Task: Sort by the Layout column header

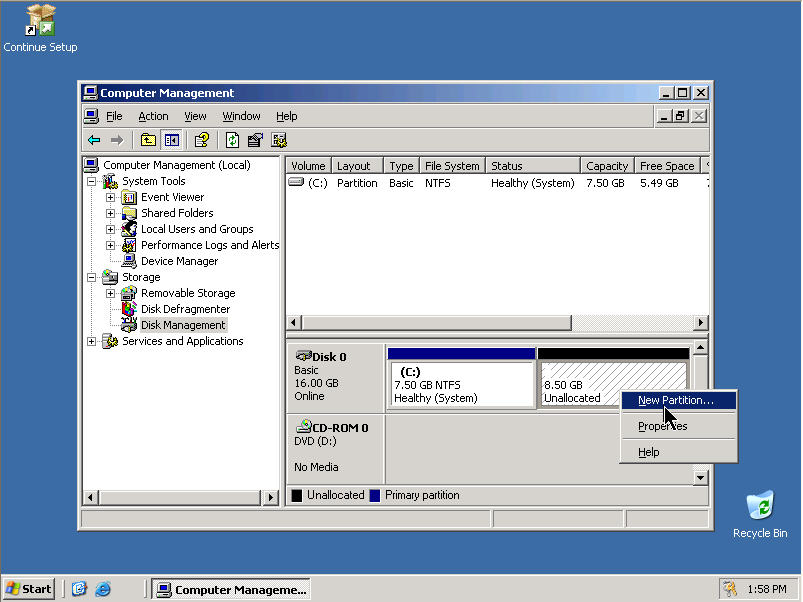Action: (x=357, y=166)
